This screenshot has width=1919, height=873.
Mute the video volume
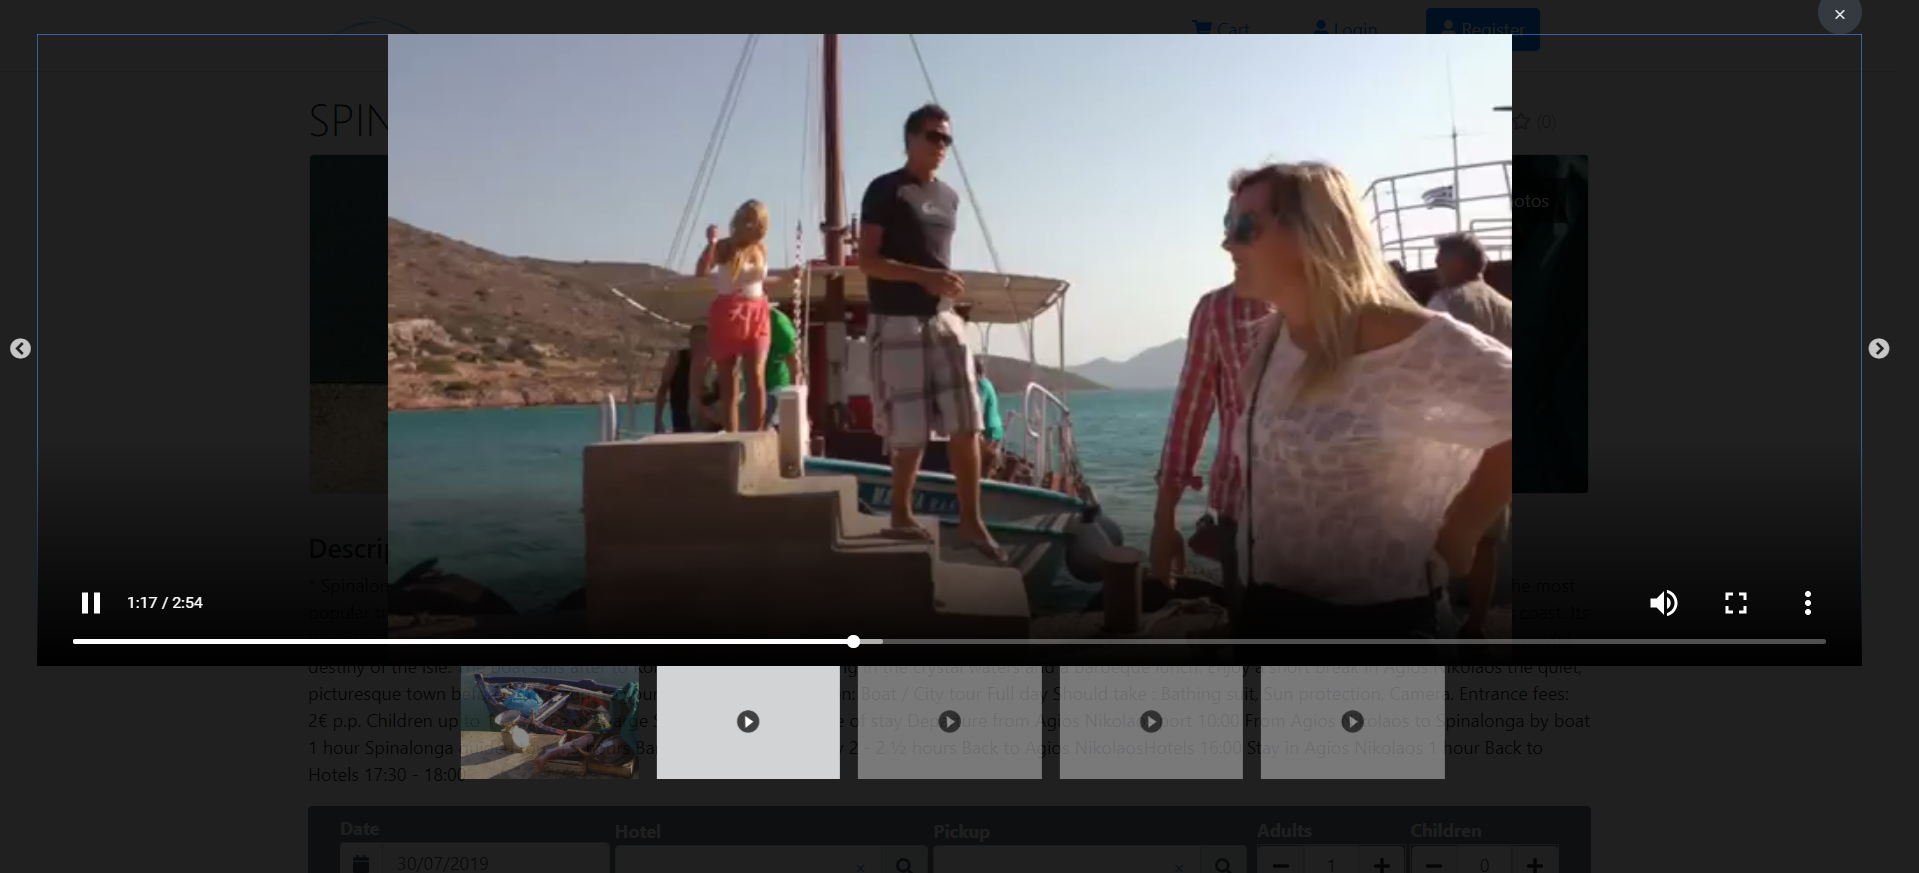tap(1663, 603)
